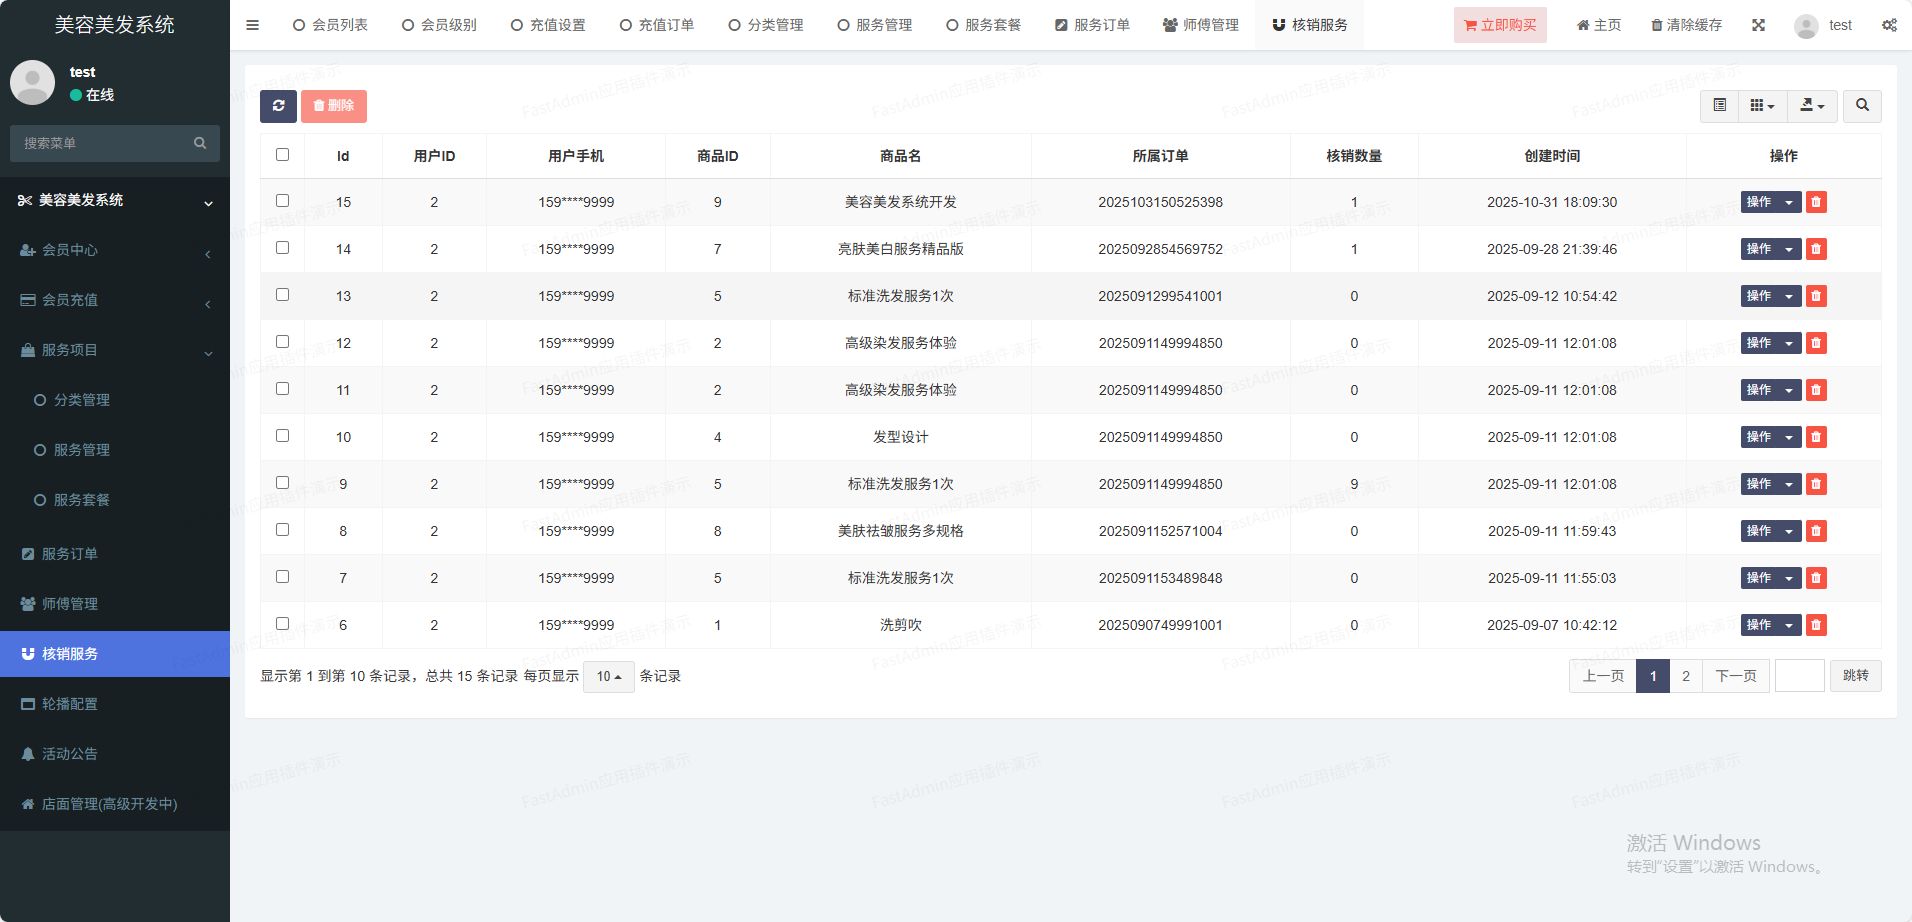Click the page jump number input field
The image size is (1912, 922).
point(1799,676)
